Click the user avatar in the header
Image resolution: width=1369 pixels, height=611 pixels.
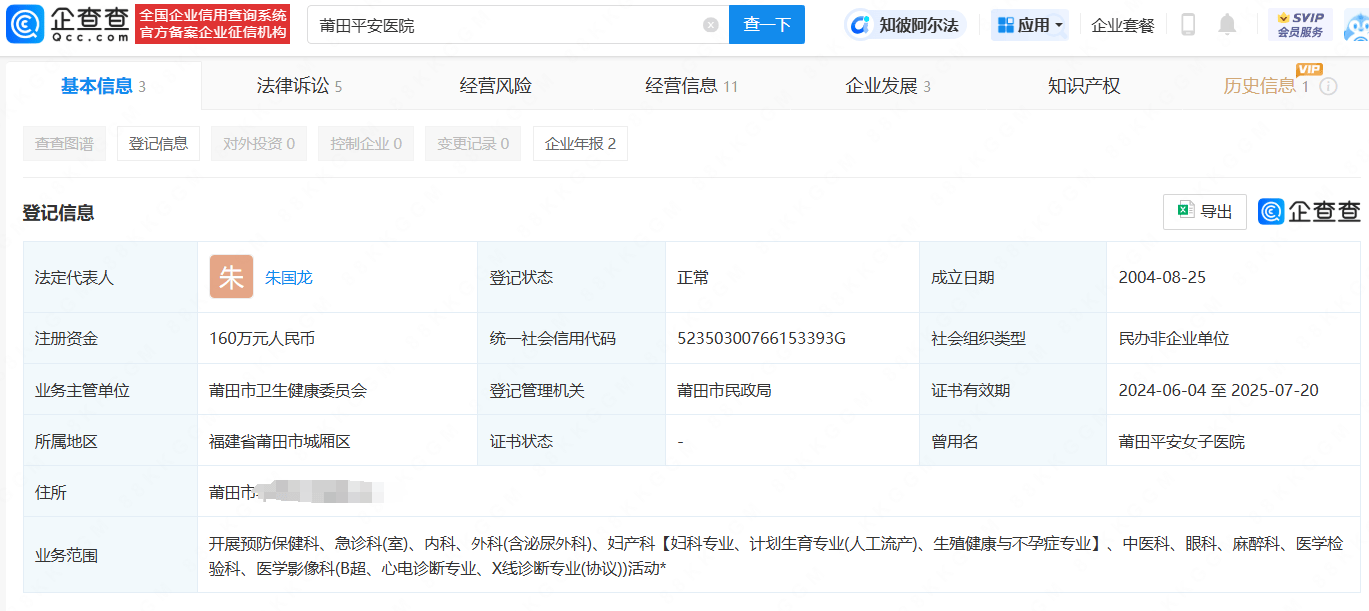pyautogui.click(x=1355, y=25)
